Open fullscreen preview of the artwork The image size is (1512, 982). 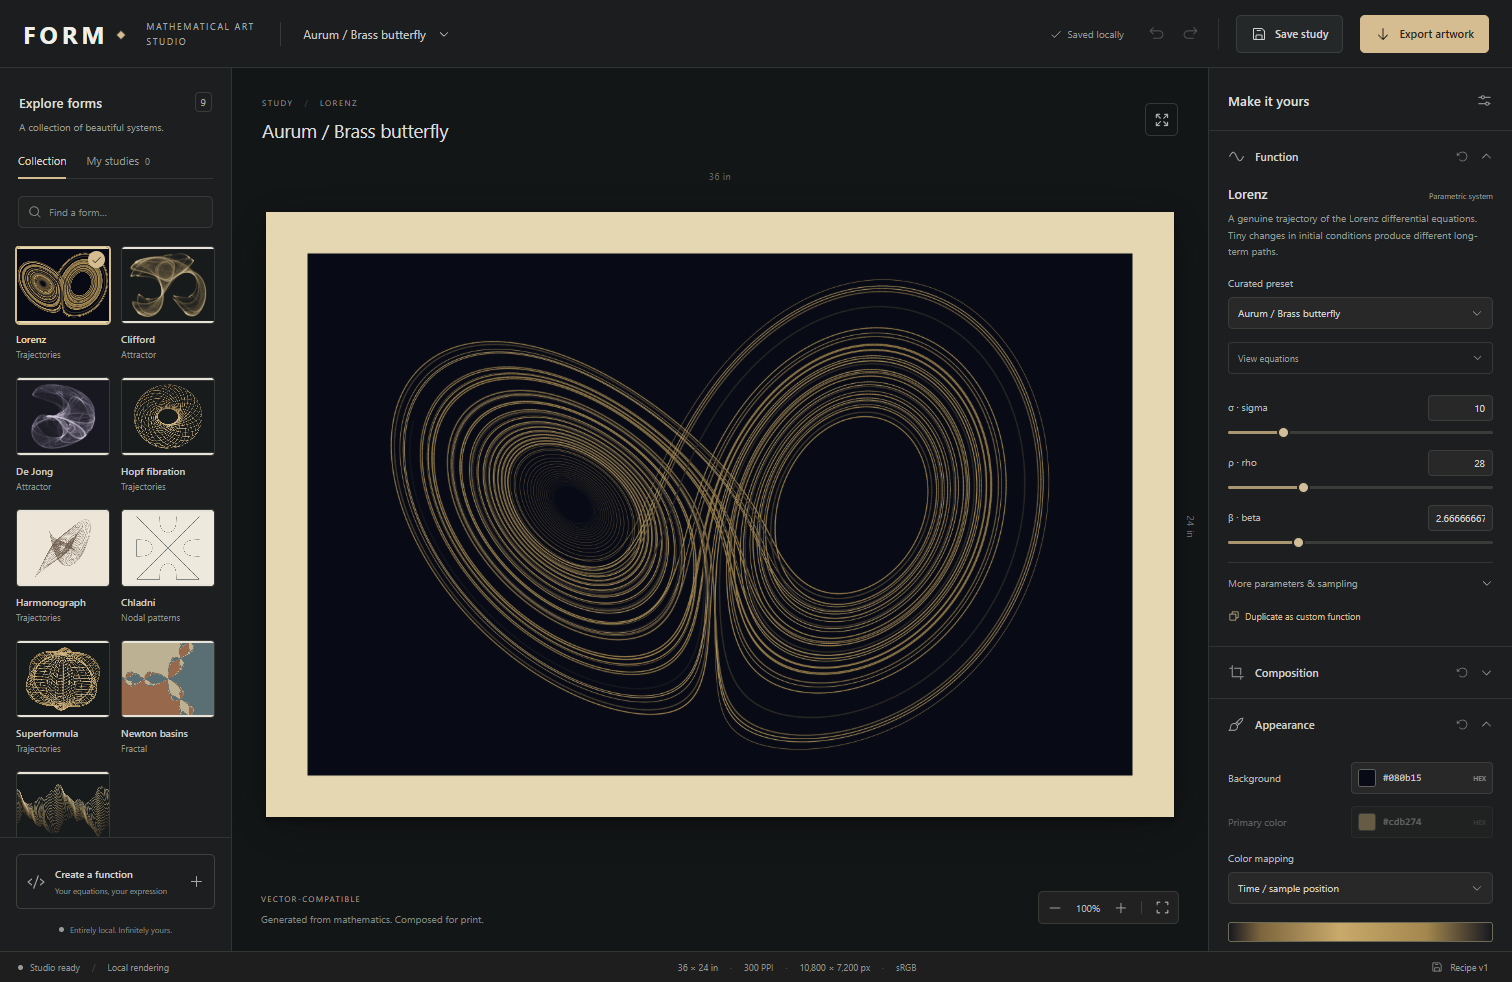tap(1161, 120)
